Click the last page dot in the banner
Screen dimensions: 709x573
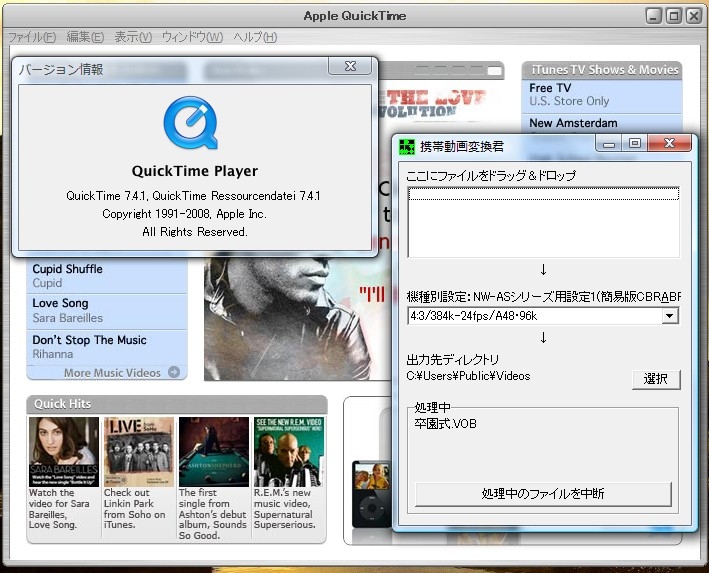[x=495, y=71]
